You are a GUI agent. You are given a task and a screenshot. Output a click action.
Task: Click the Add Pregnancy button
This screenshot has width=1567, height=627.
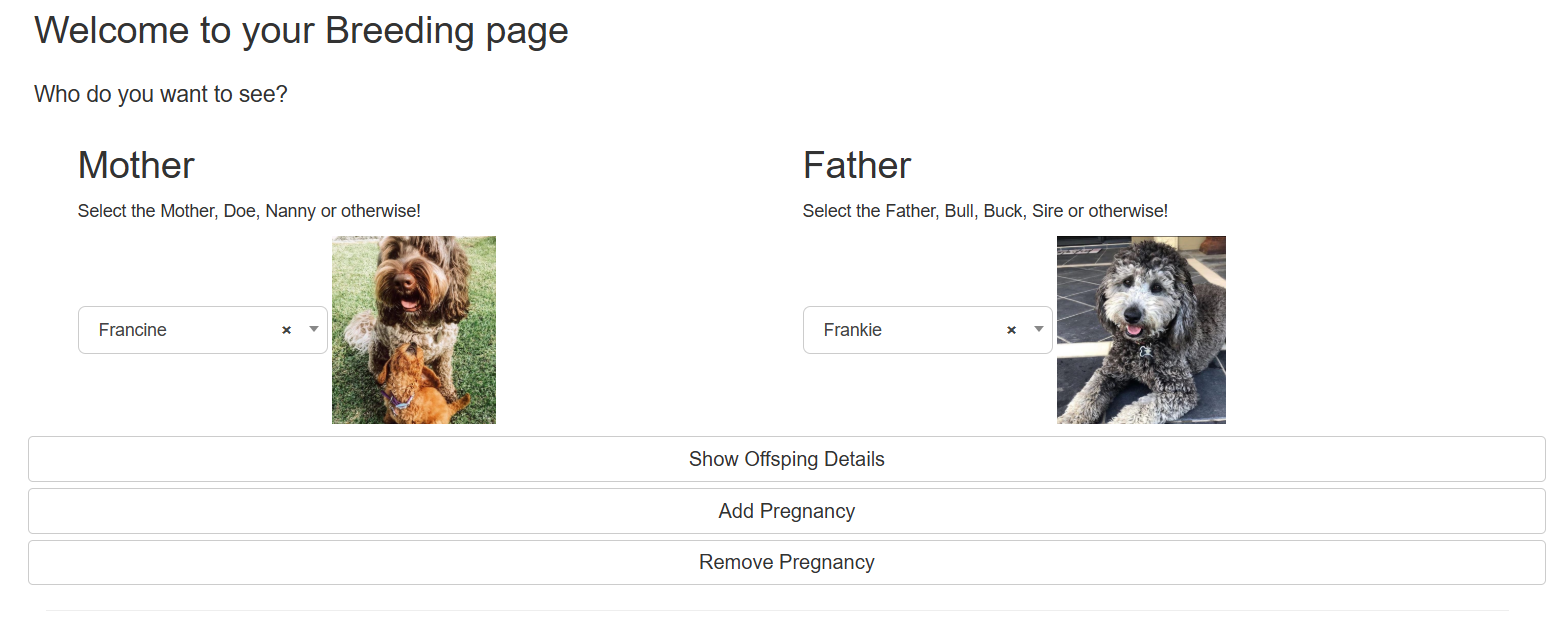click(x=787, y=511)
